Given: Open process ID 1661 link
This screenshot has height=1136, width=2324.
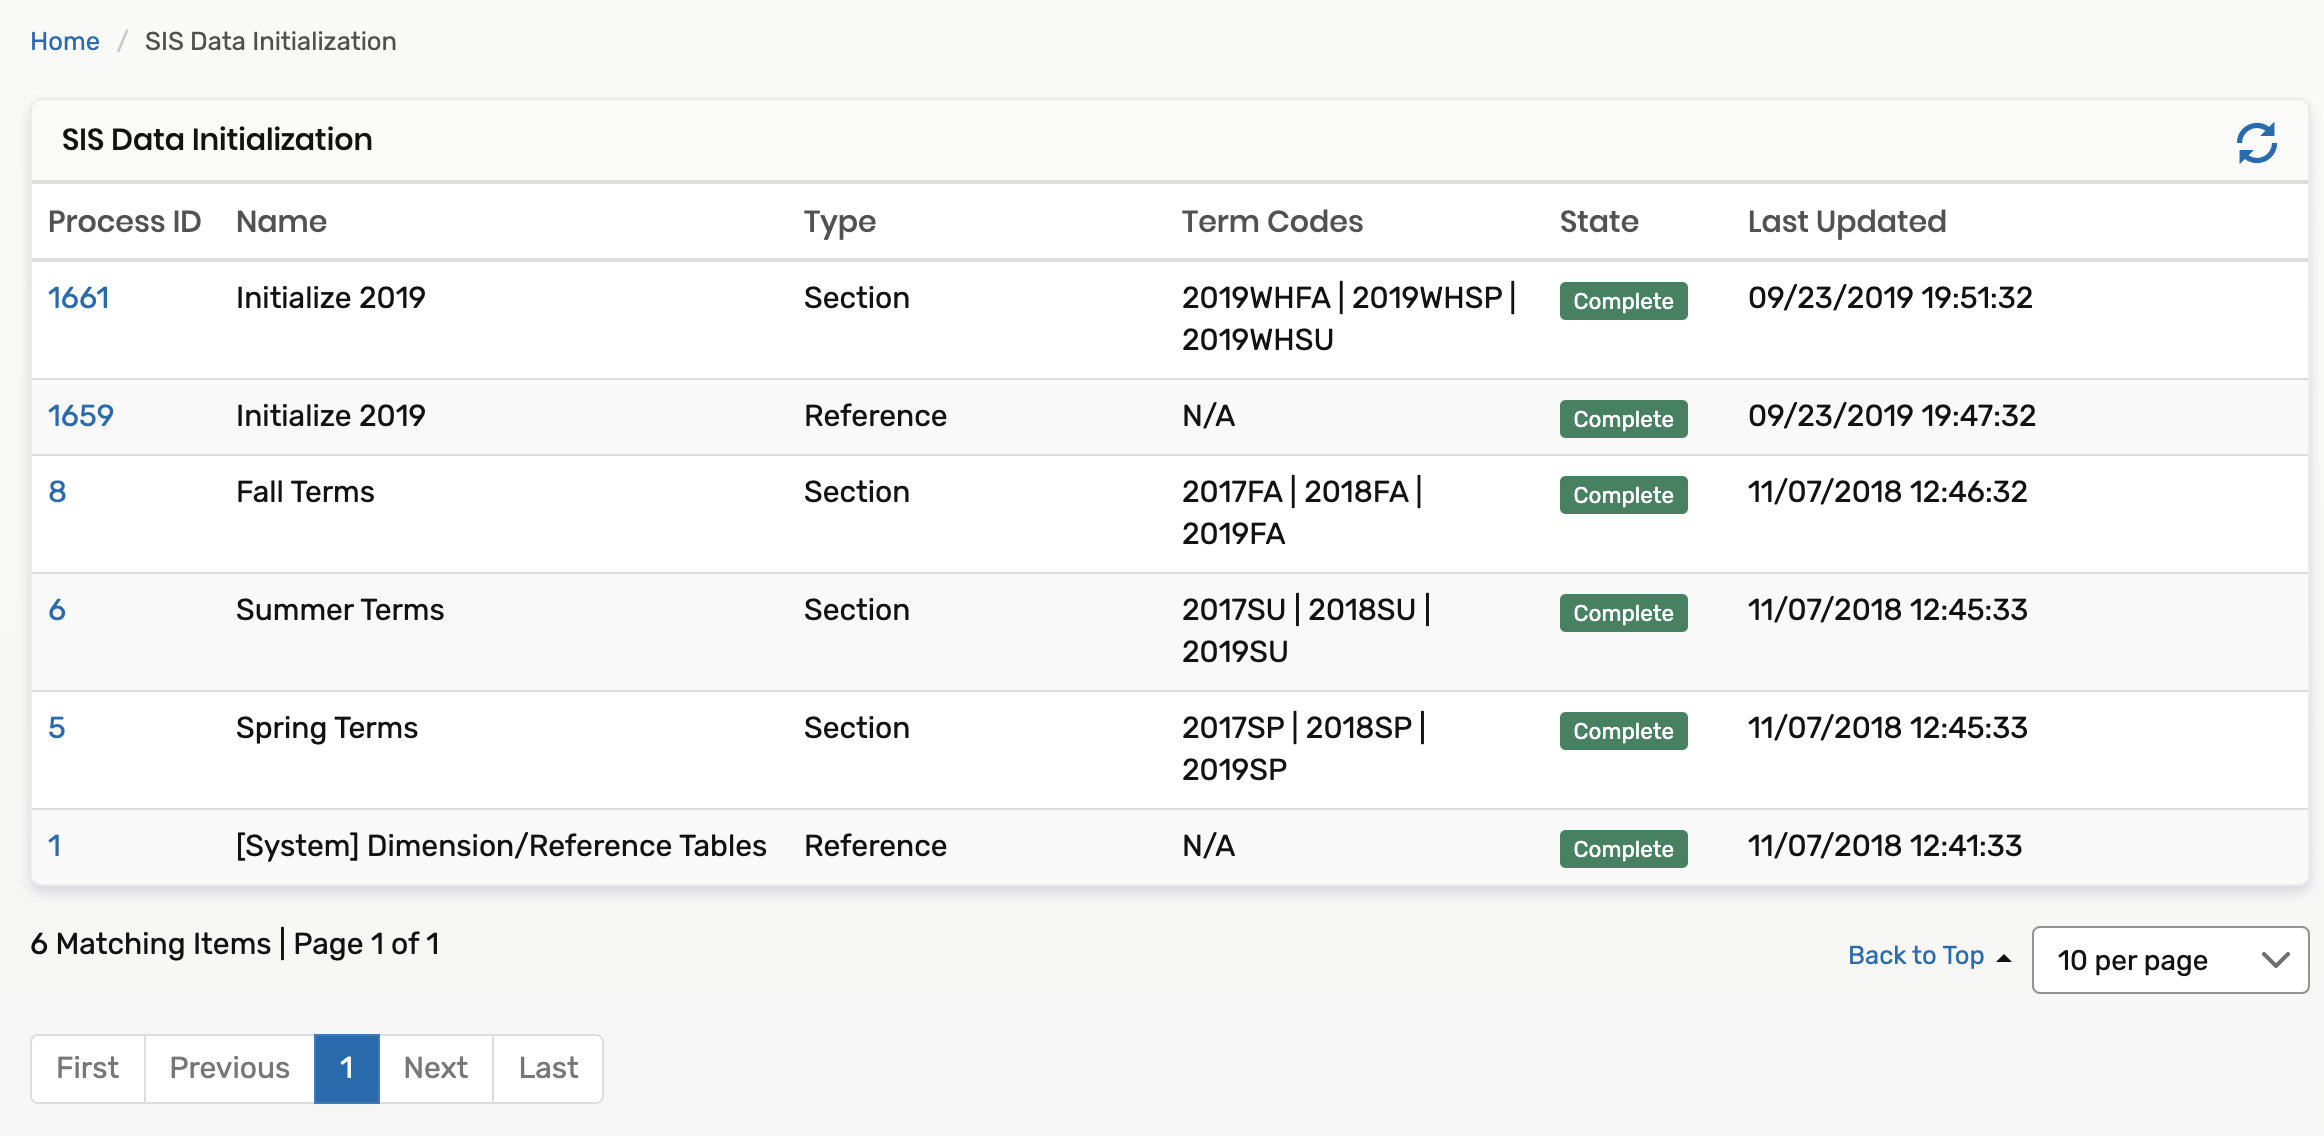Looking at the screenshot, I should tap(78, 298).
